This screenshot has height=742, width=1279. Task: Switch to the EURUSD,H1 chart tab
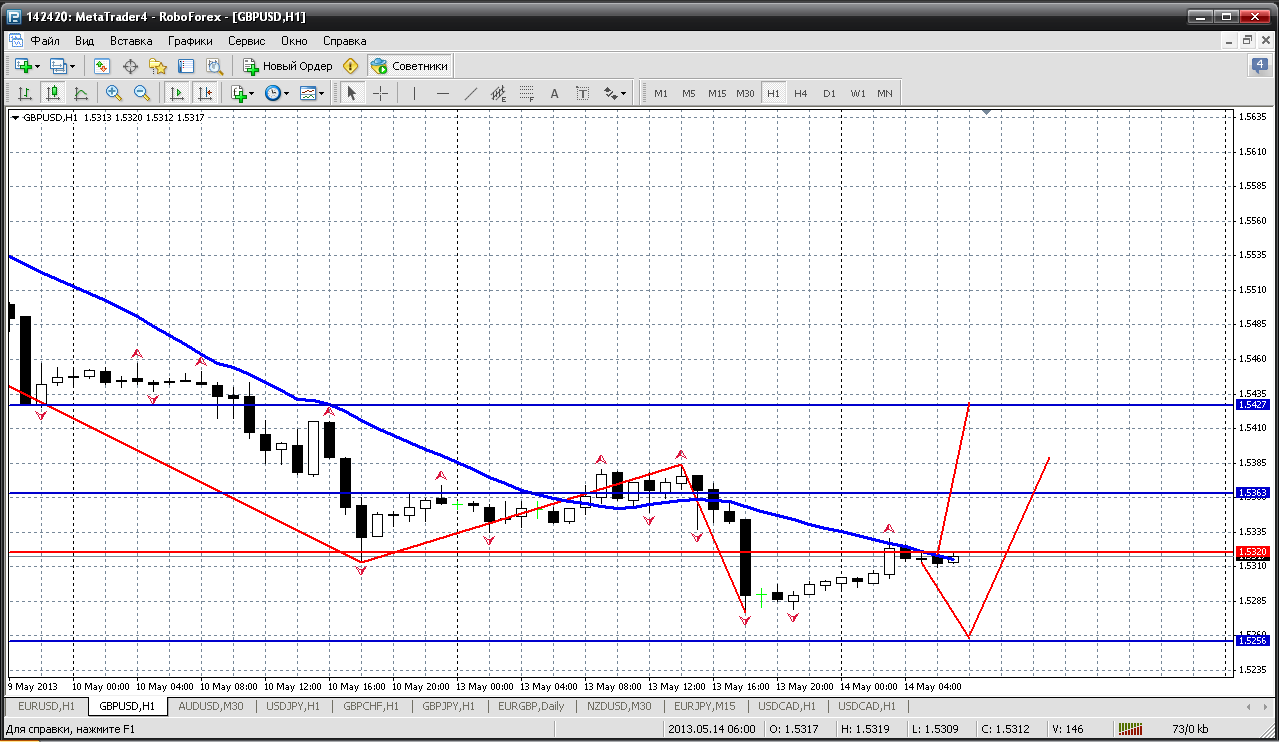[x=47, y=706]
